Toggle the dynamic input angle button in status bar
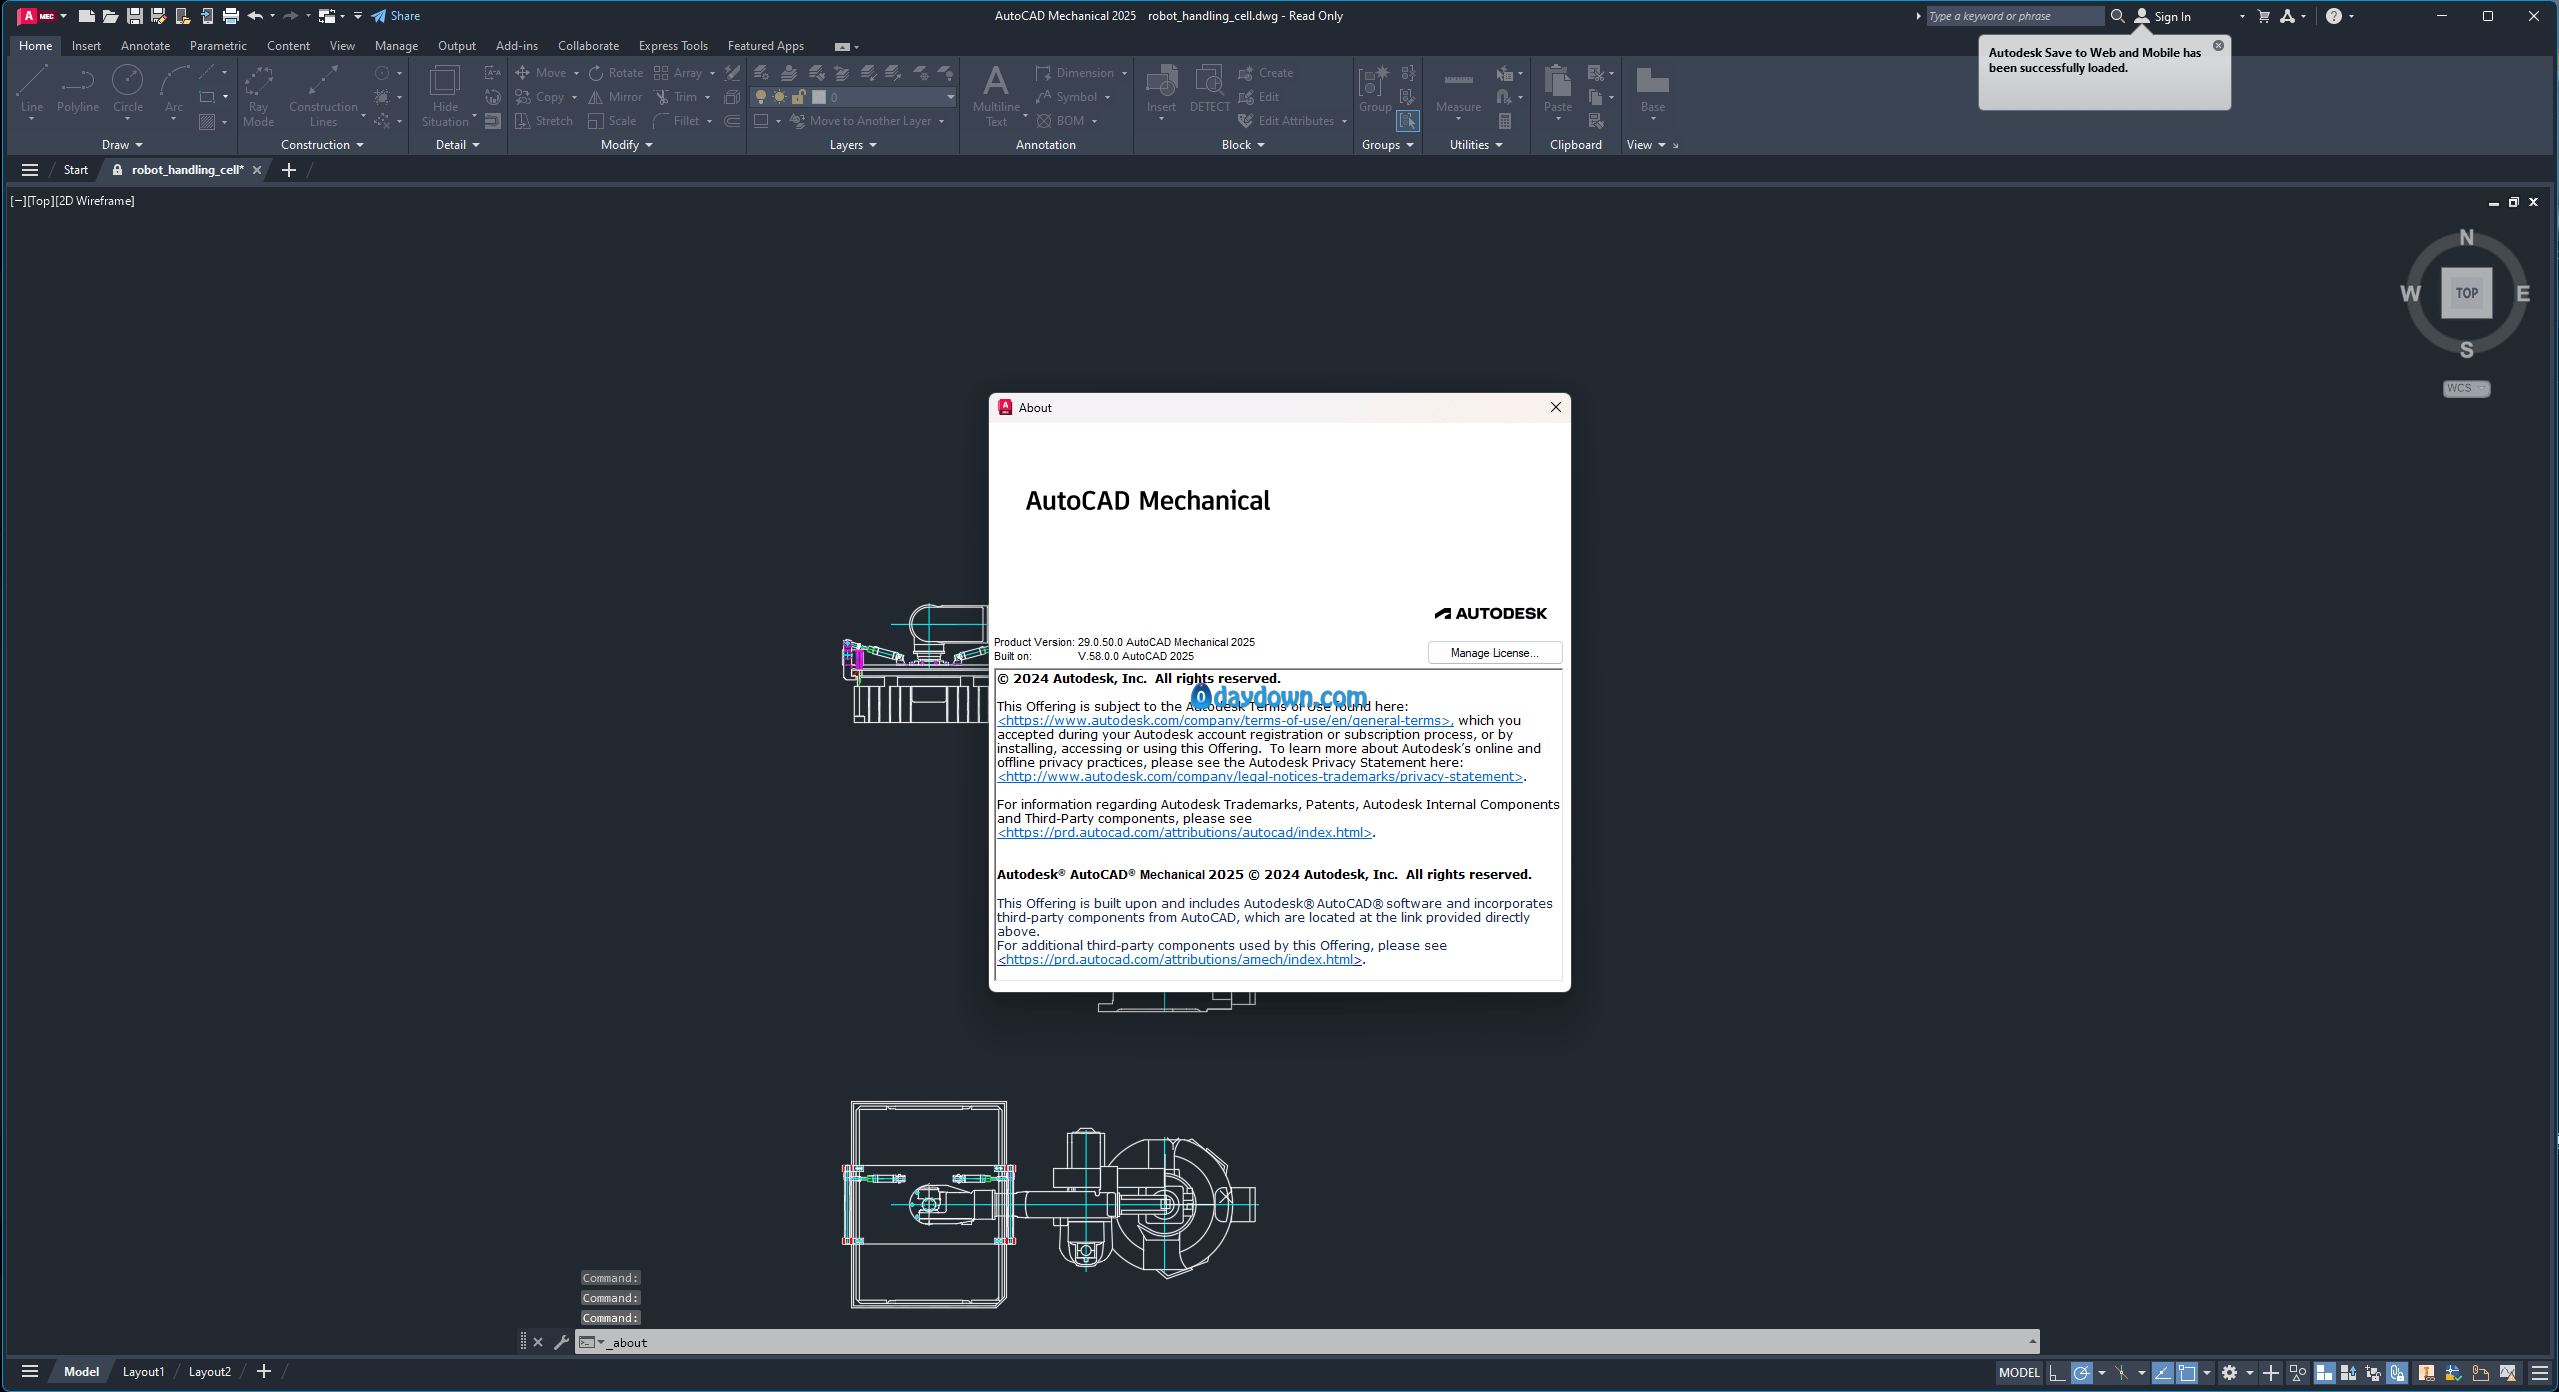This screenshot has height=1392, width=2559. pos(2162,1373)
